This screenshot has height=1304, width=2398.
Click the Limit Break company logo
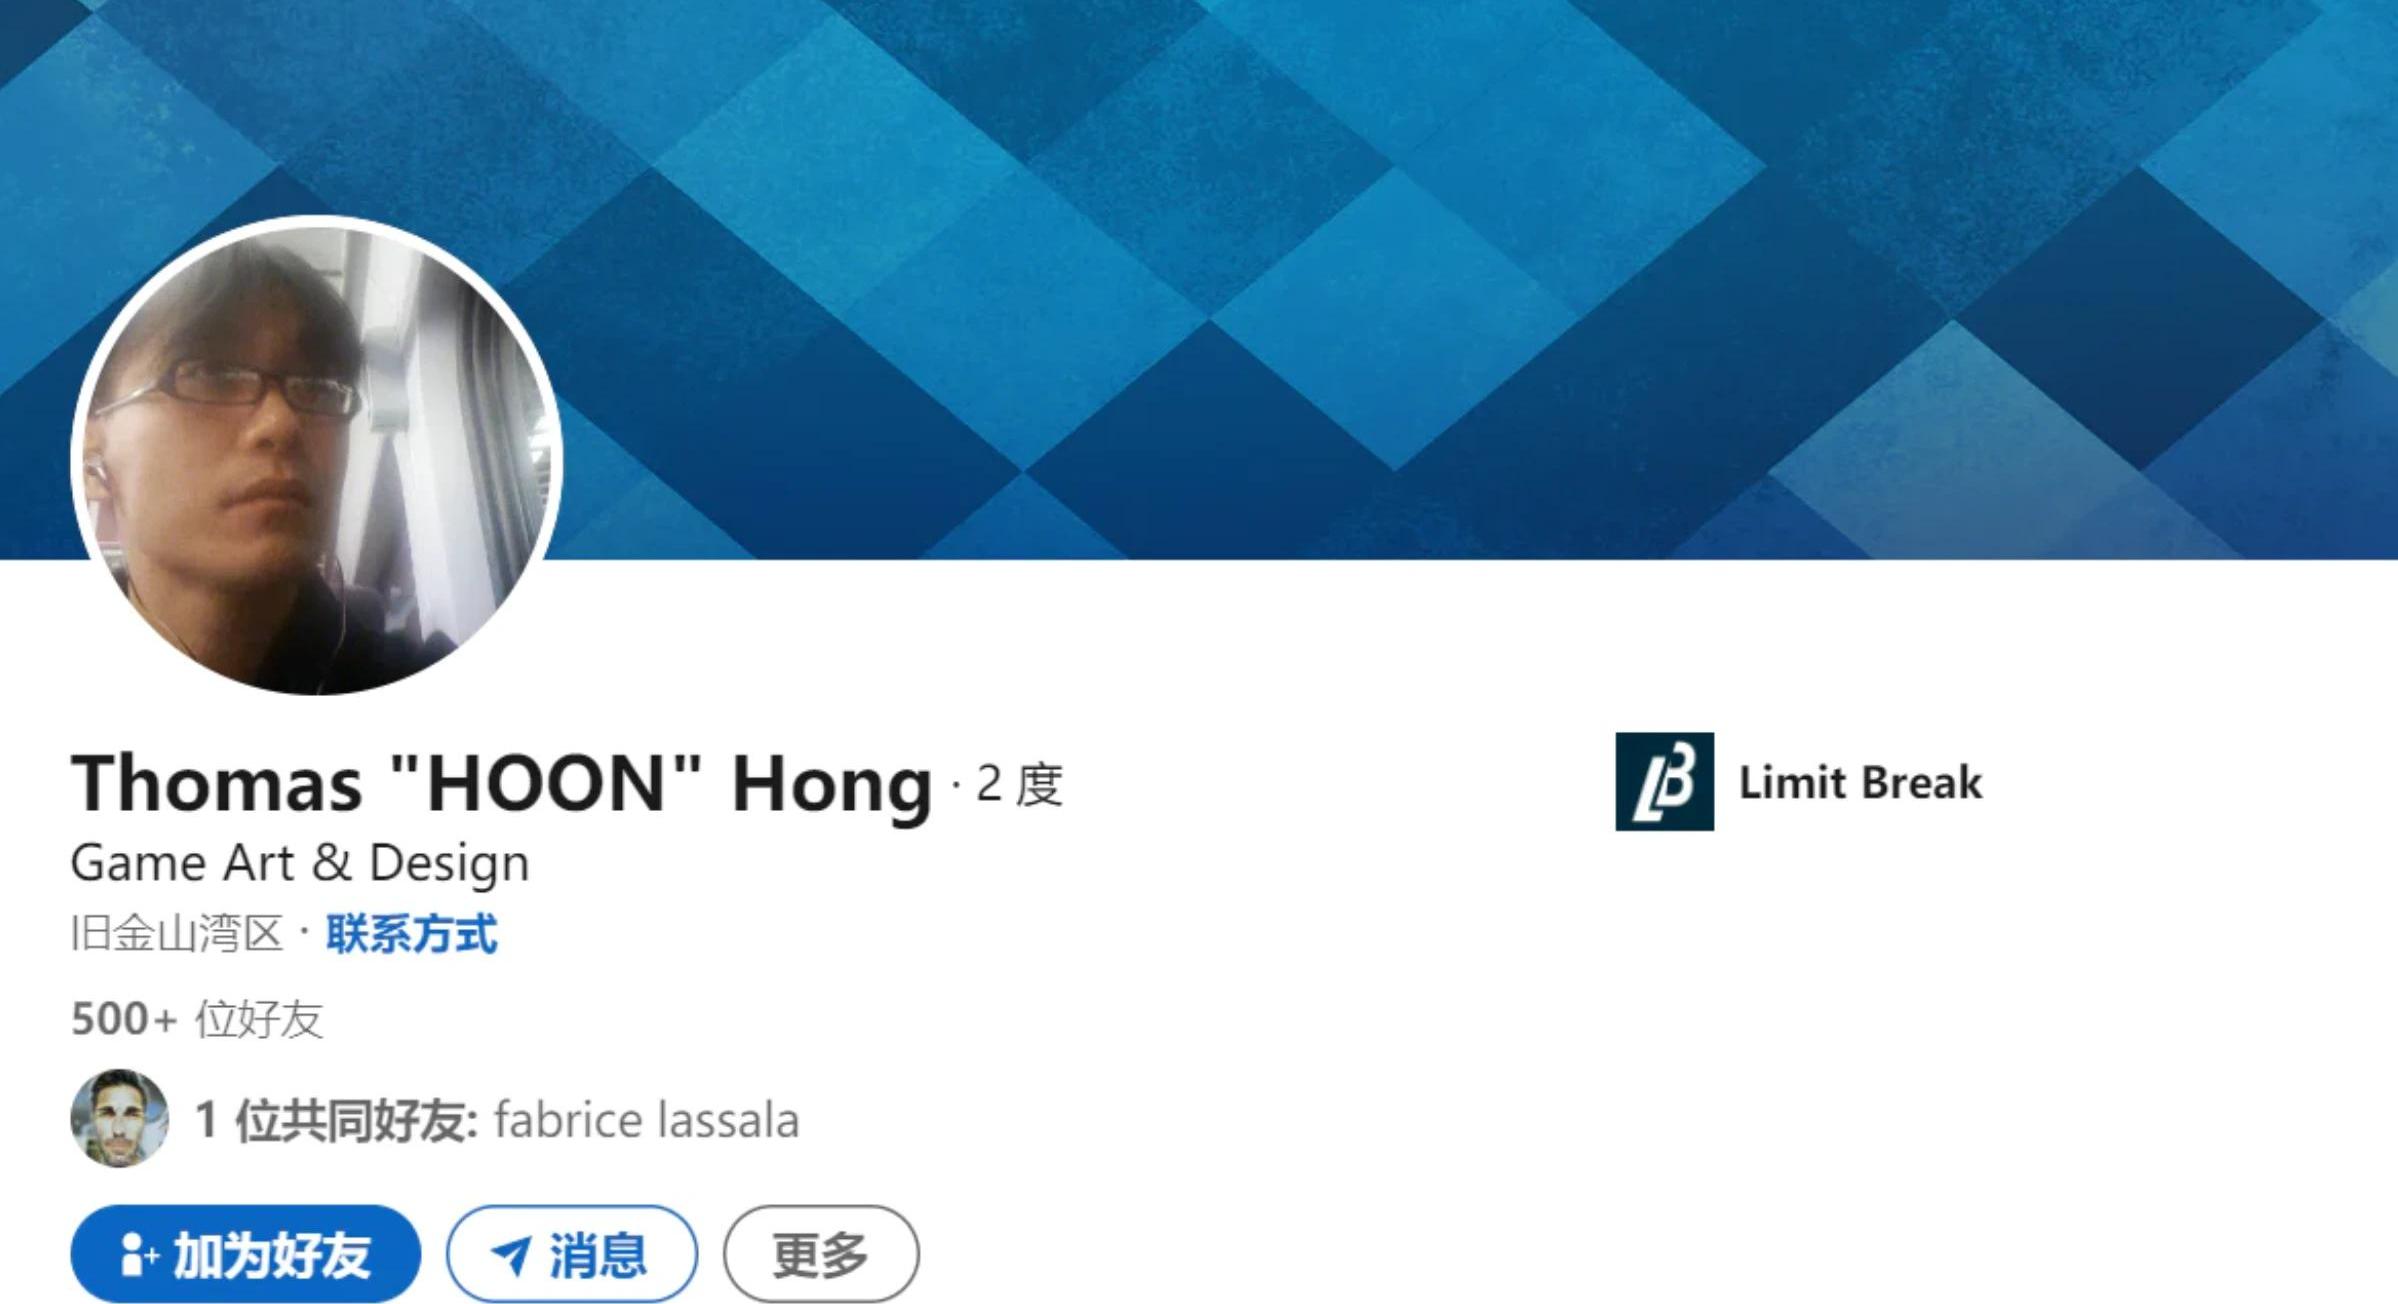coord(1664,781)
